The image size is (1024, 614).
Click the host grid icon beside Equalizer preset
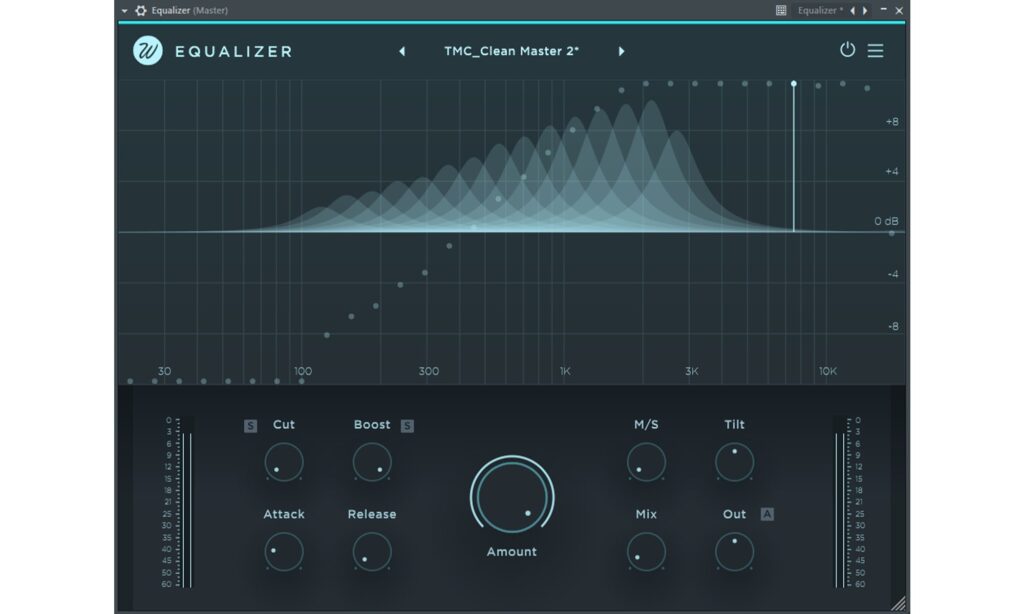(780, 10)
